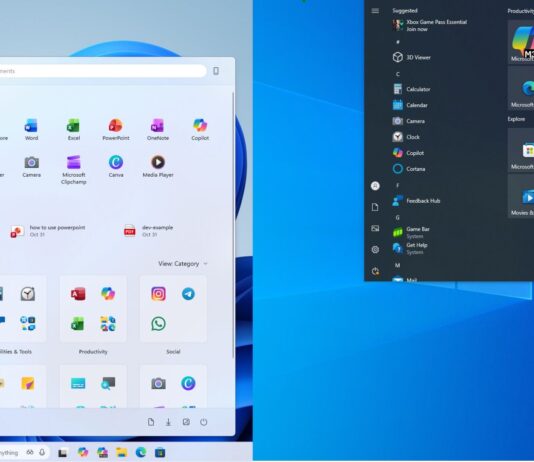Open Camera entry in Windows 10 app list

(409, 121)
